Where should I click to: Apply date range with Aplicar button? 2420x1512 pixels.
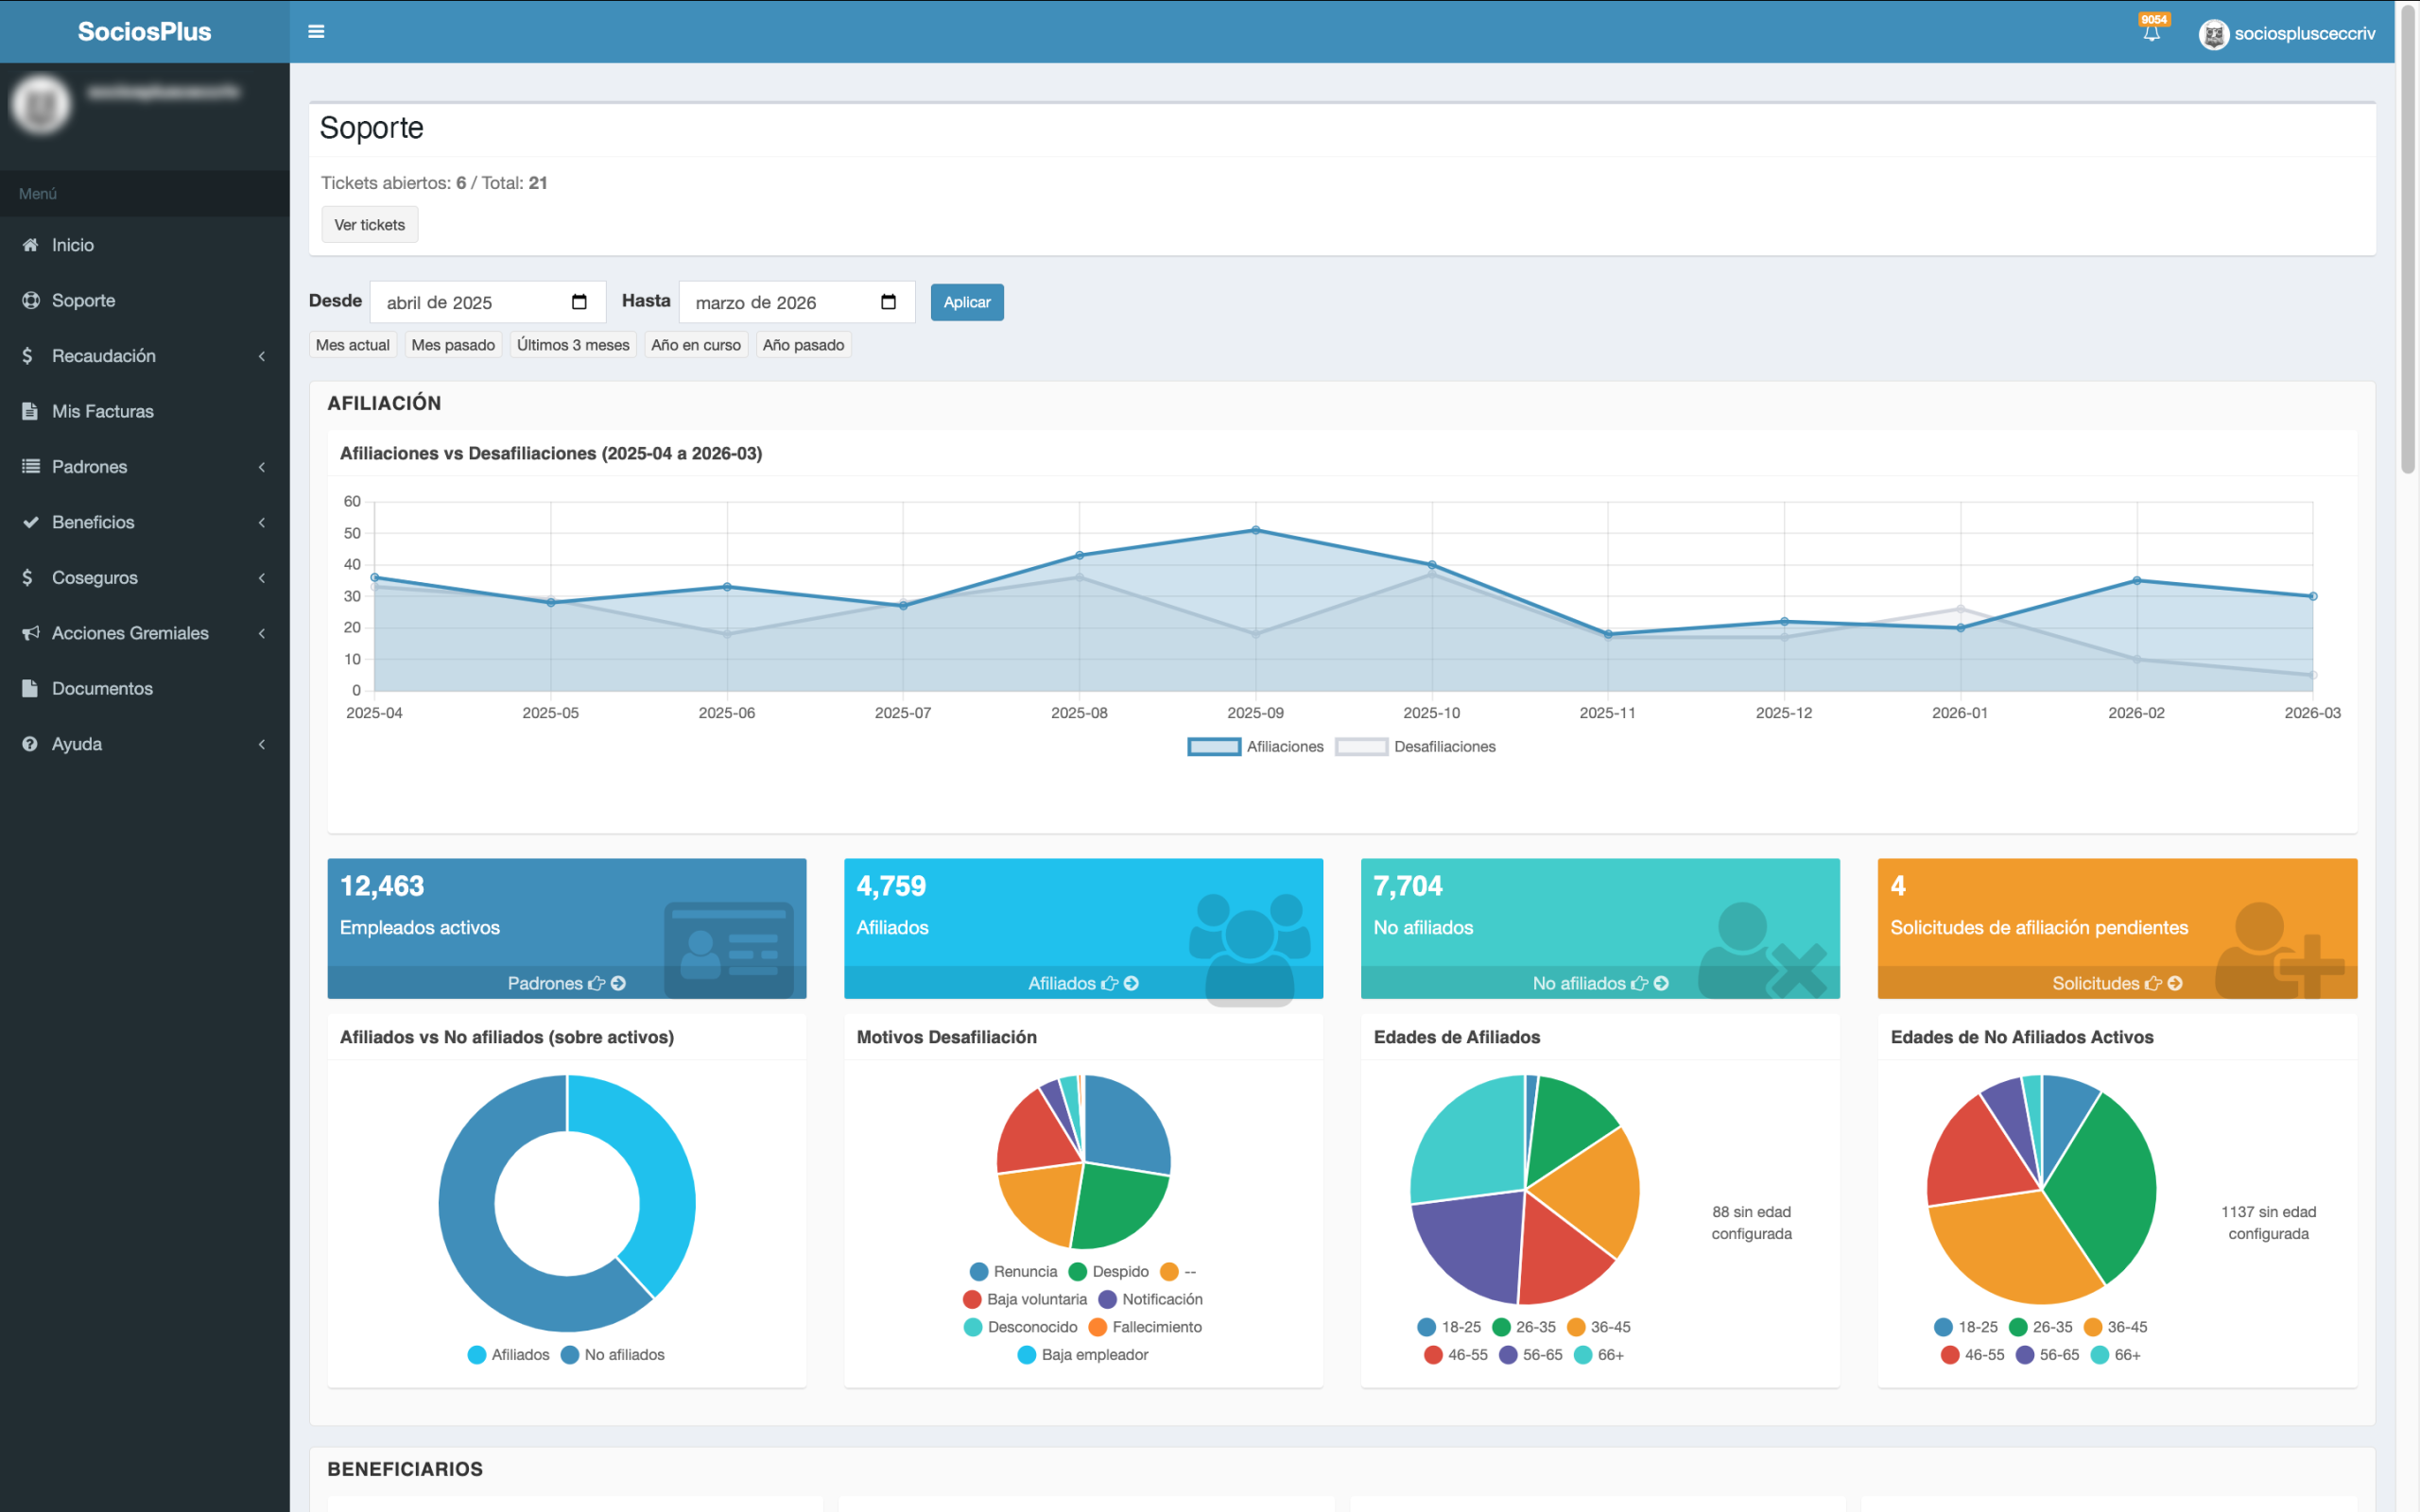(x=966, y=302)
